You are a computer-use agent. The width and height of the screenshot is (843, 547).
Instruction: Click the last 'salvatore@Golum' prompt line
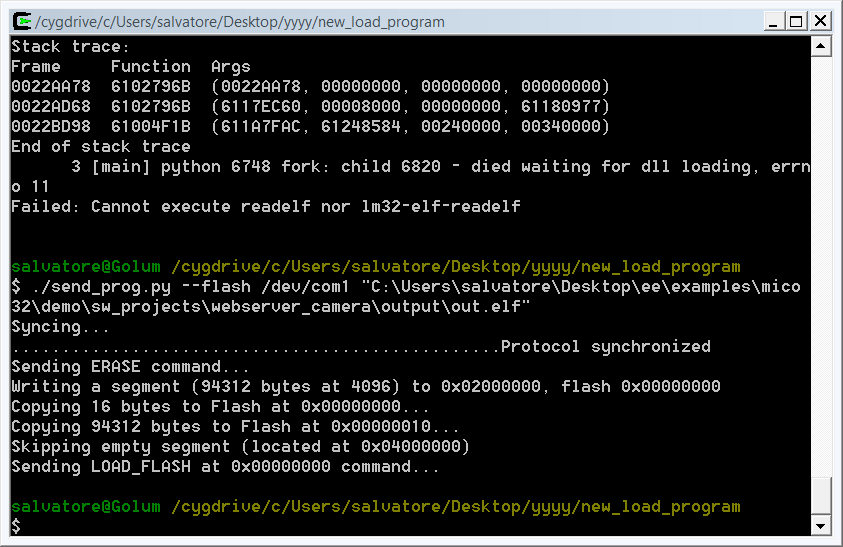376,507
